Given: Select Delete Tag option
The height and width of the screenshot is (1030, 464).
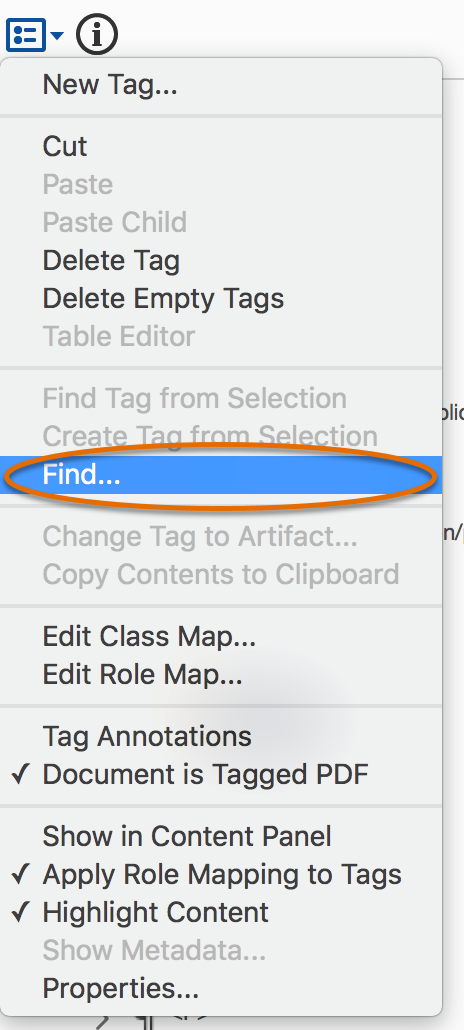Looking at the screenshot, I should pos(221,261).
